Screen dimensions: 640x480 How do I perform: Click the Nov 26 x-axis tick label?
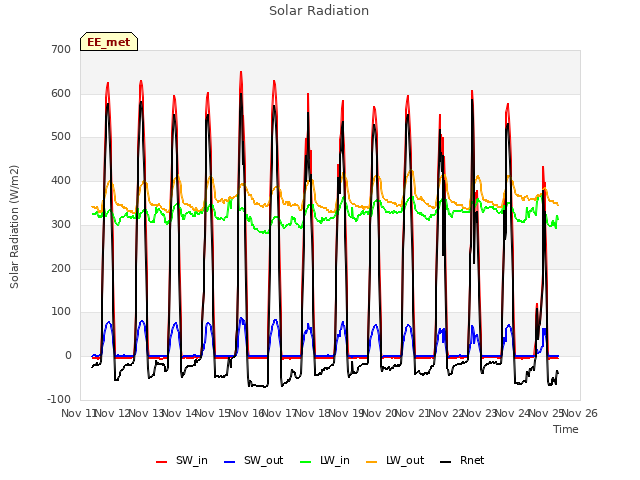(580, 413)
